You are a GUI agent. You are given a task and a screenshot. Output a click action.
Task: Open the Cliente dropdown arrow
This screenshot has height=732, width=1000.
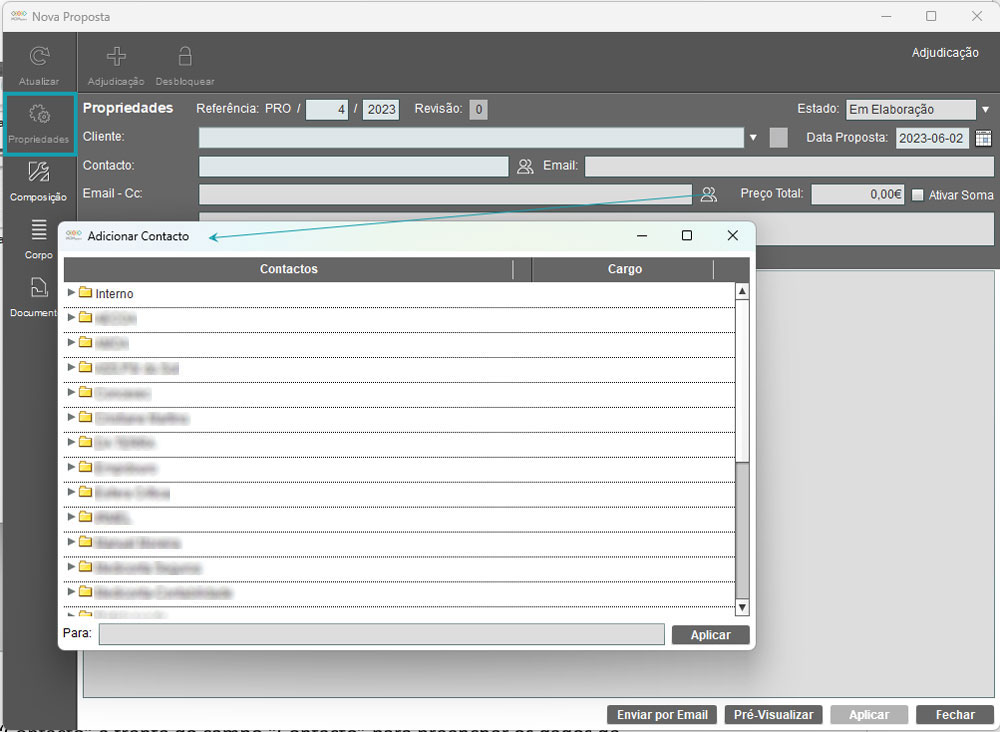pyautogui.click(x=753, y=138)
